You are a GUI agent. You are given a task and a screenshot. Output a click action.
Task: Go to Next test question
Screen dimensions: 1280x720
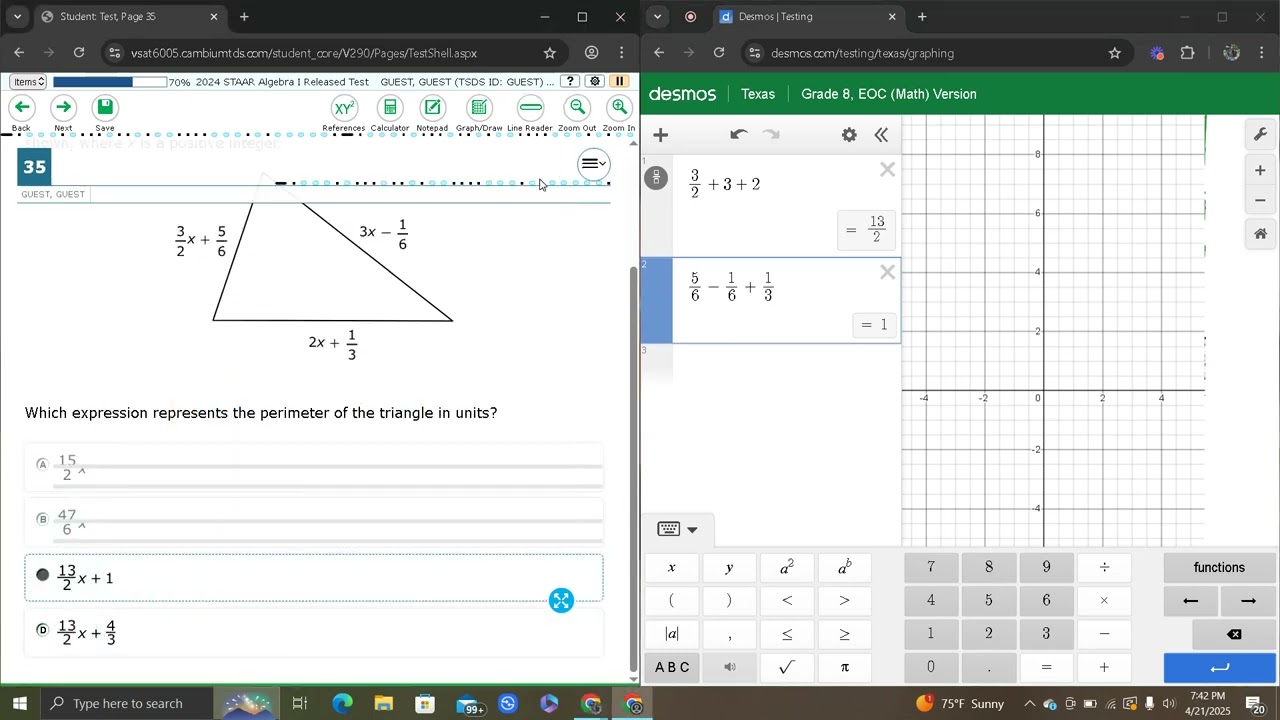point(63,108)
